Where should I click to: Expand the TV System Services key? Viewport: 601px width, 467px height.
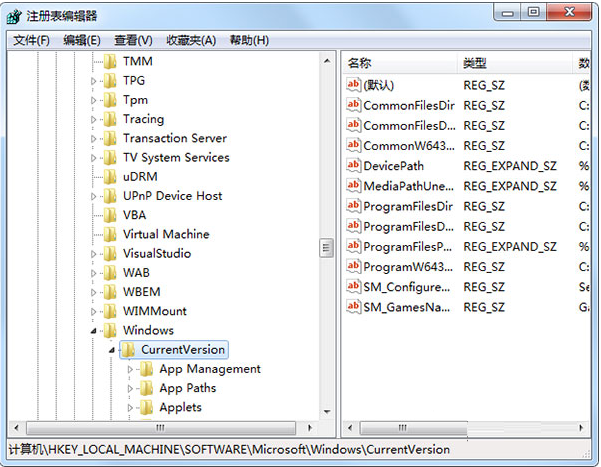94,158
